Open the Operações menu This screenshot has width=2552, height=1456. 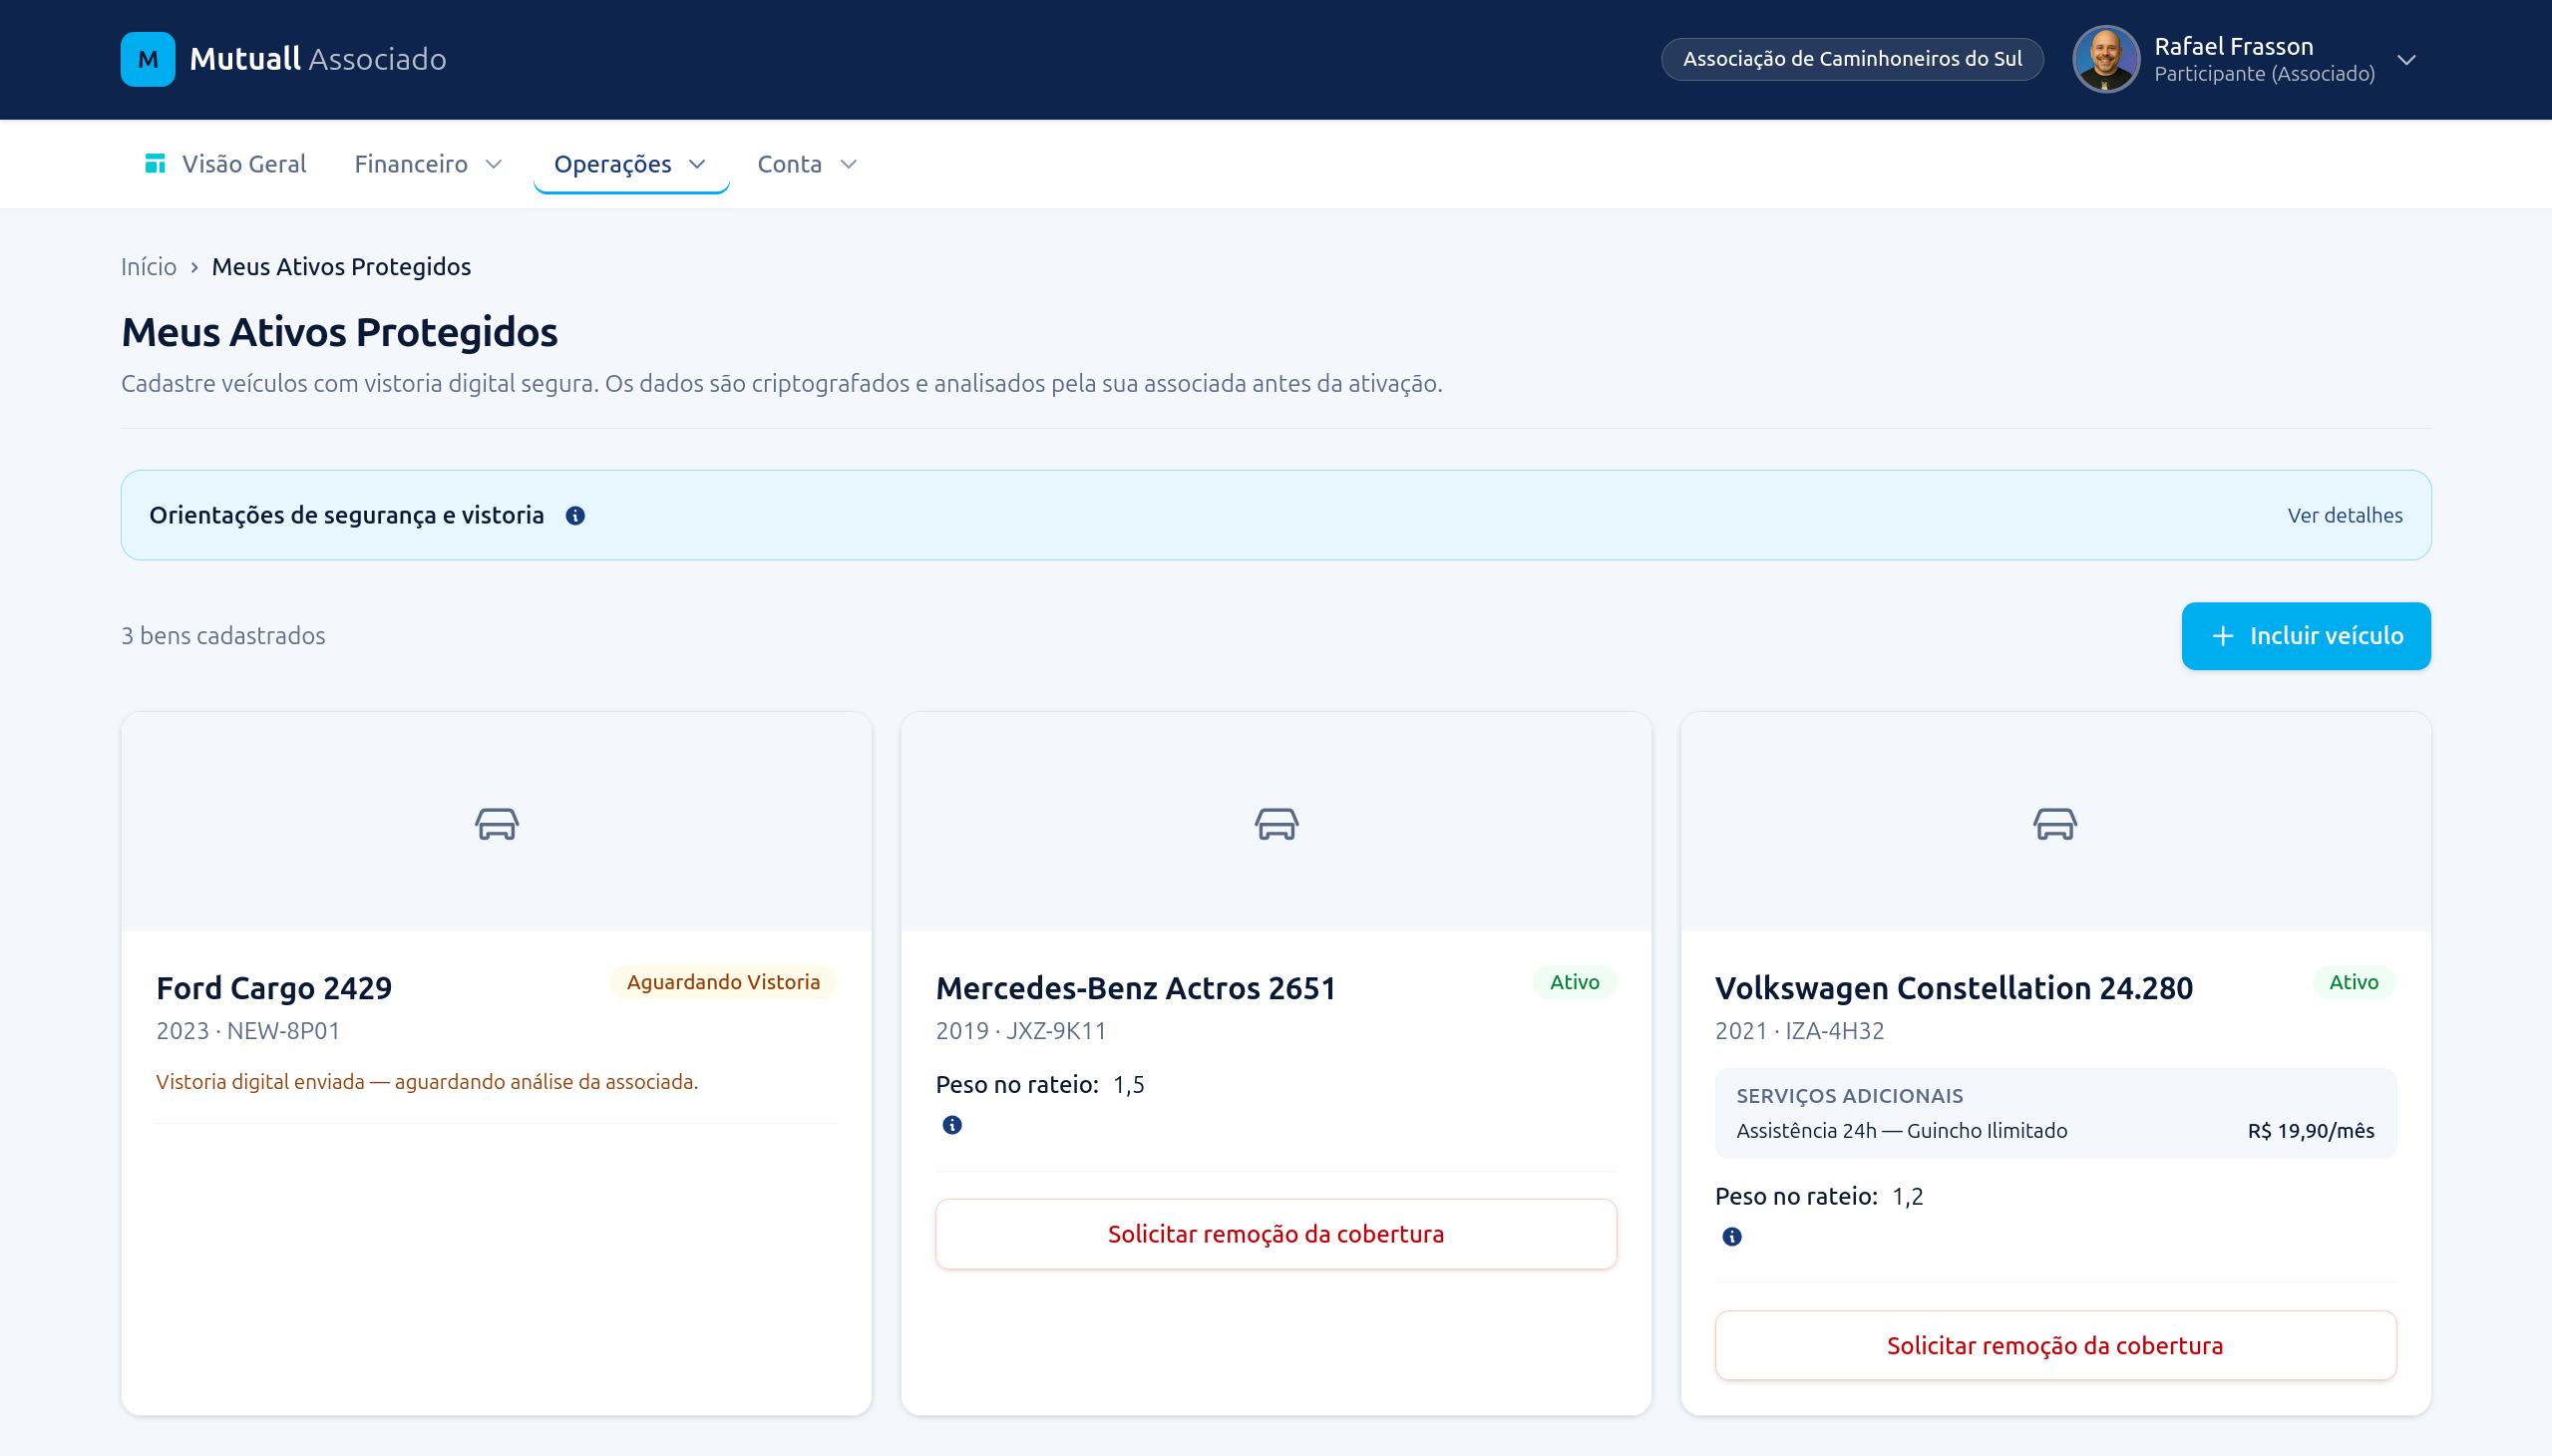point(631,164)
